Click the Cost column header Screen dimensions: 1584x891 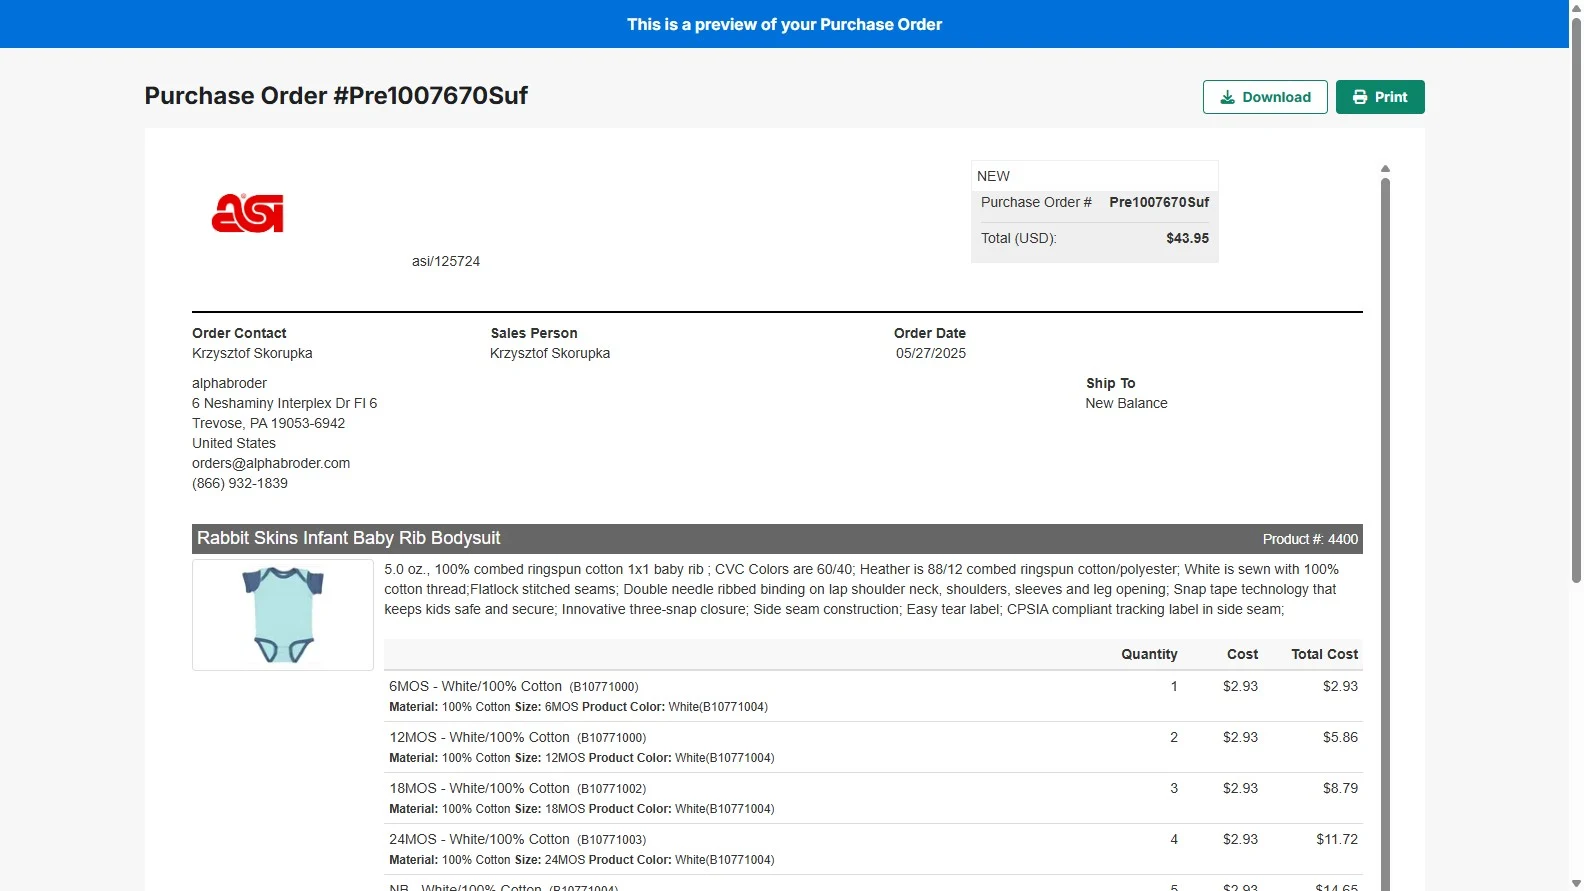pyautogui.click(x=1242, y=654)
